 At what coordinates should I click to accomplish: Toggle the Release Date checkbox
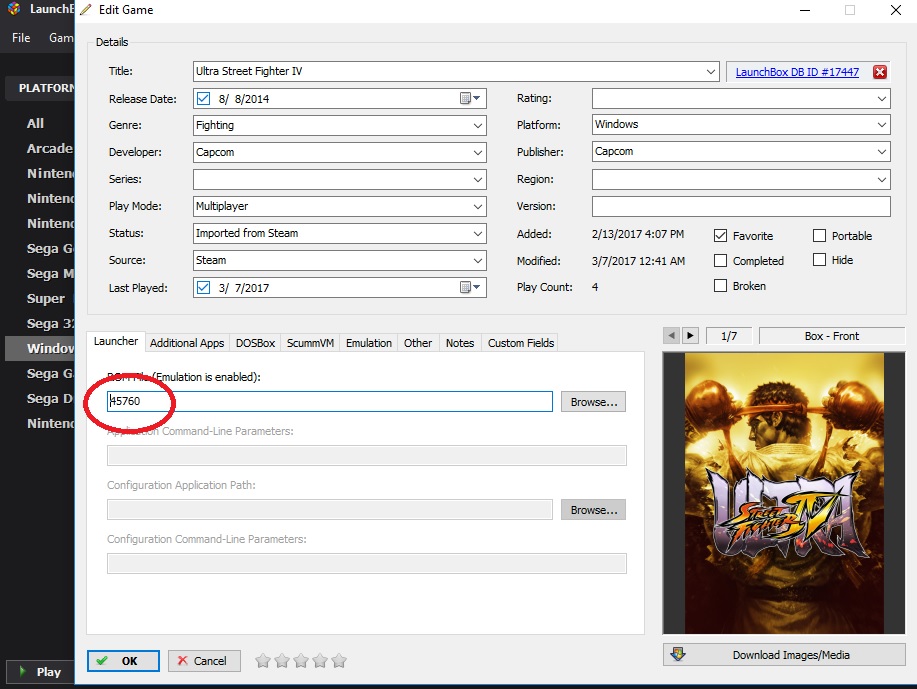[204, 98]
